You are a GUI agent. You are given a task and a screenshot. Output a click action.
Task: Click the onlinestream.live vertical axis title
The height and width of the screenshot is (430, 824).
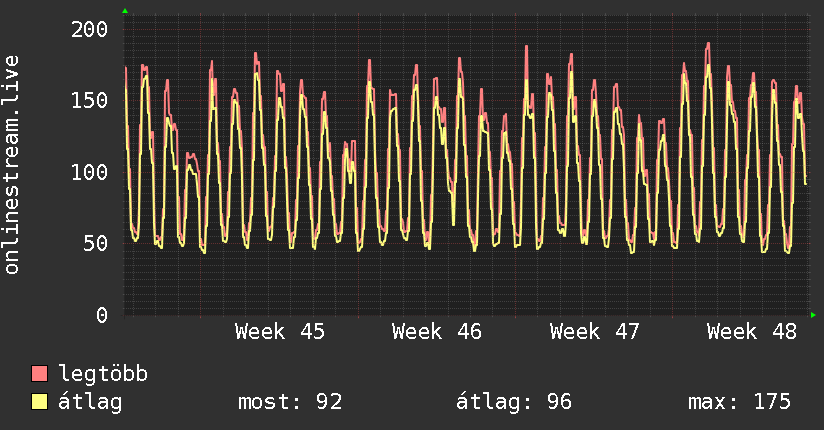[11, 165]
